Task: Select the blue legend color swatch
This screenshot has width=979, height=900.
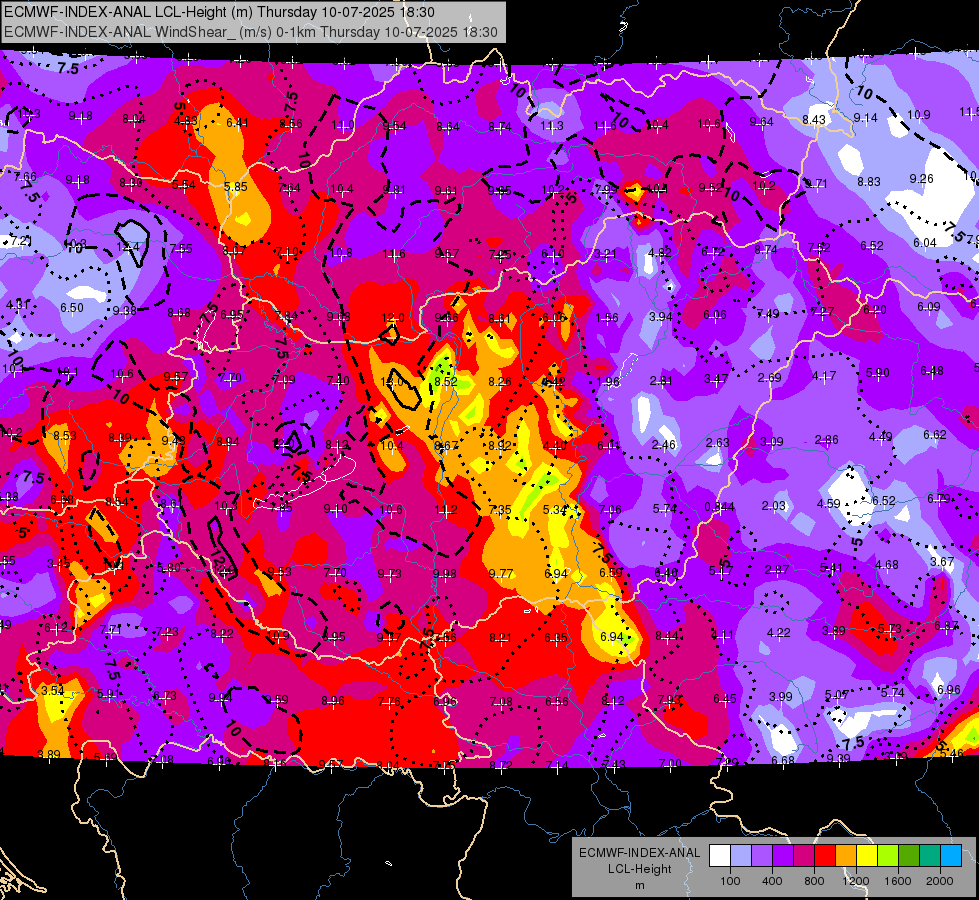Action: coord(951,856)
